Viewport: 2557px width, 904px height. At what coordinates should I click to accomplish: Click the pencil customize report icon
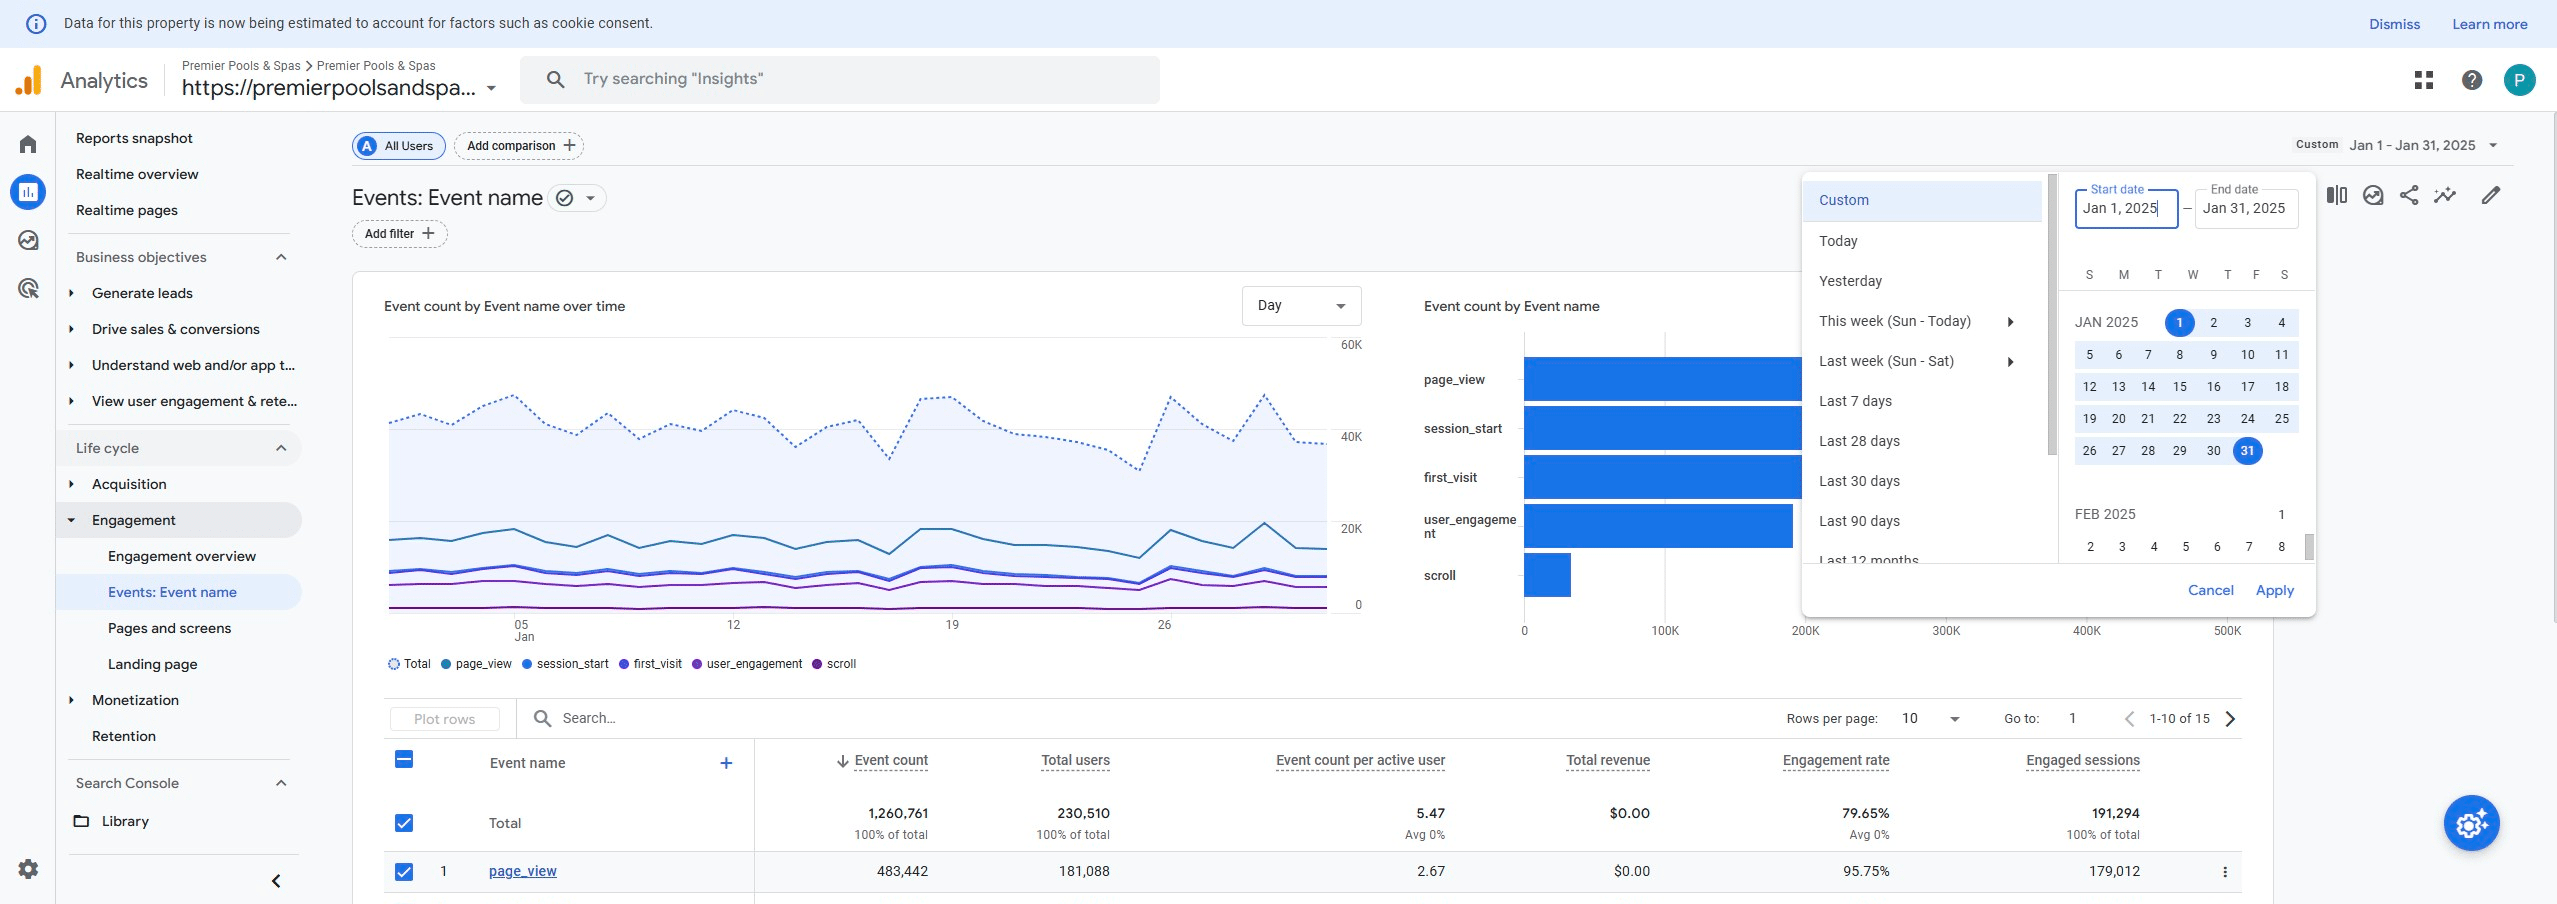click(2491, 196)
